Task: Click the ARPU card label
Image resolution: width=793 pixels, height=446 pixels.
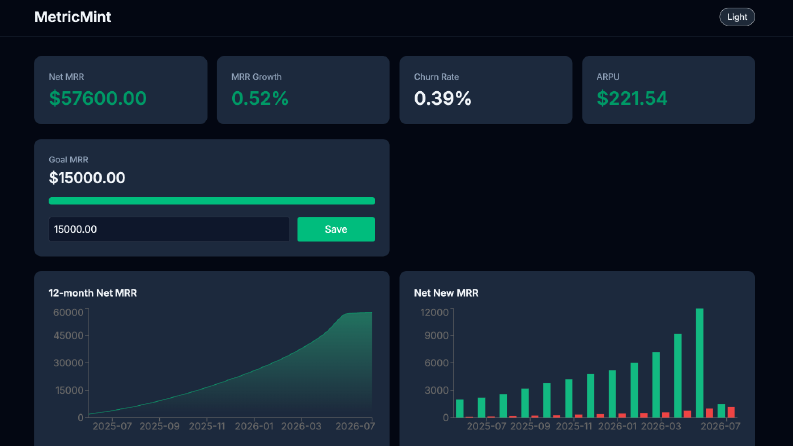Action: pyautogui.click(x=608, y=77)
